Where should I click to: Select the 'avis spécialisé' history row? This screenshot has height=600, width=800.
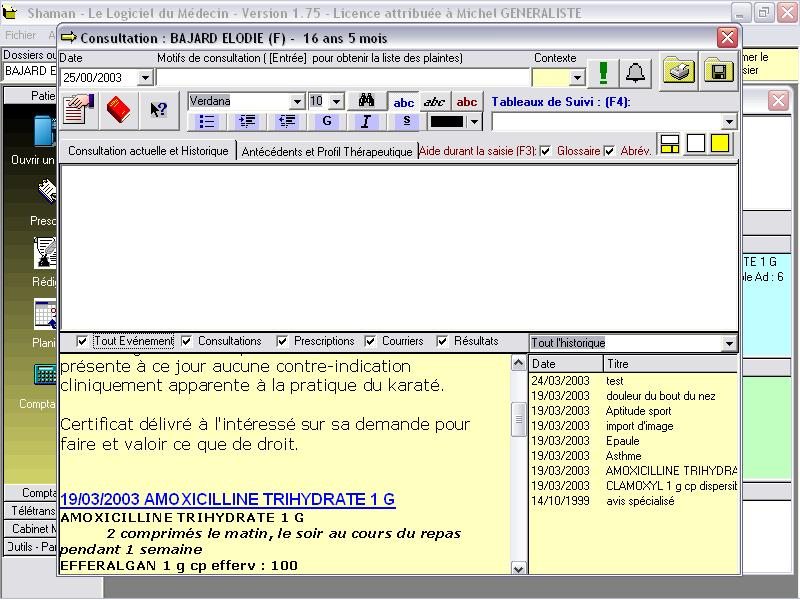[x=634, y=501]
